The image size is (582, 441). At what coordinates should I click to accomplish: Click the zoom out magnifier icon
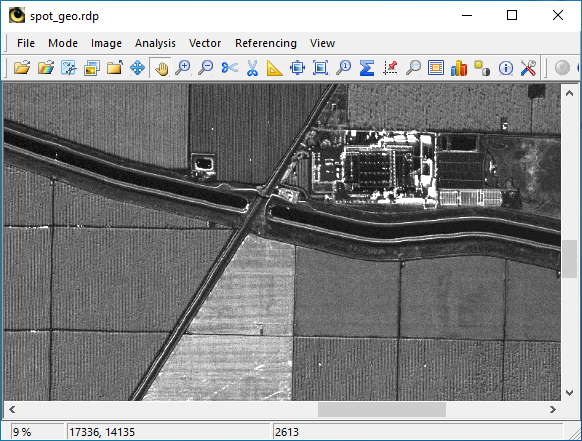pos(206,68)
